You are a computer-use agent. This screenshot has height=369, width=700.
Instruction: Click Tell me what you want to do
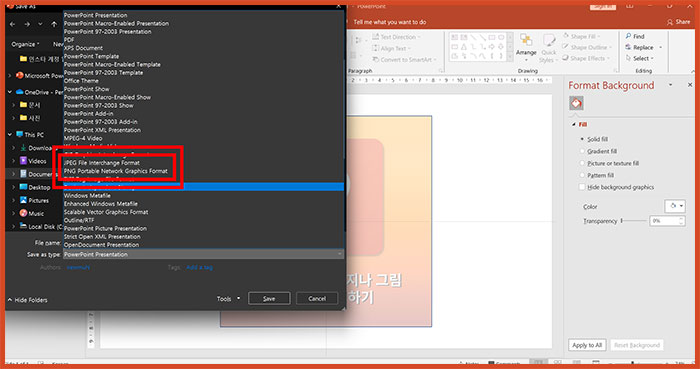(x=390, y=22)
